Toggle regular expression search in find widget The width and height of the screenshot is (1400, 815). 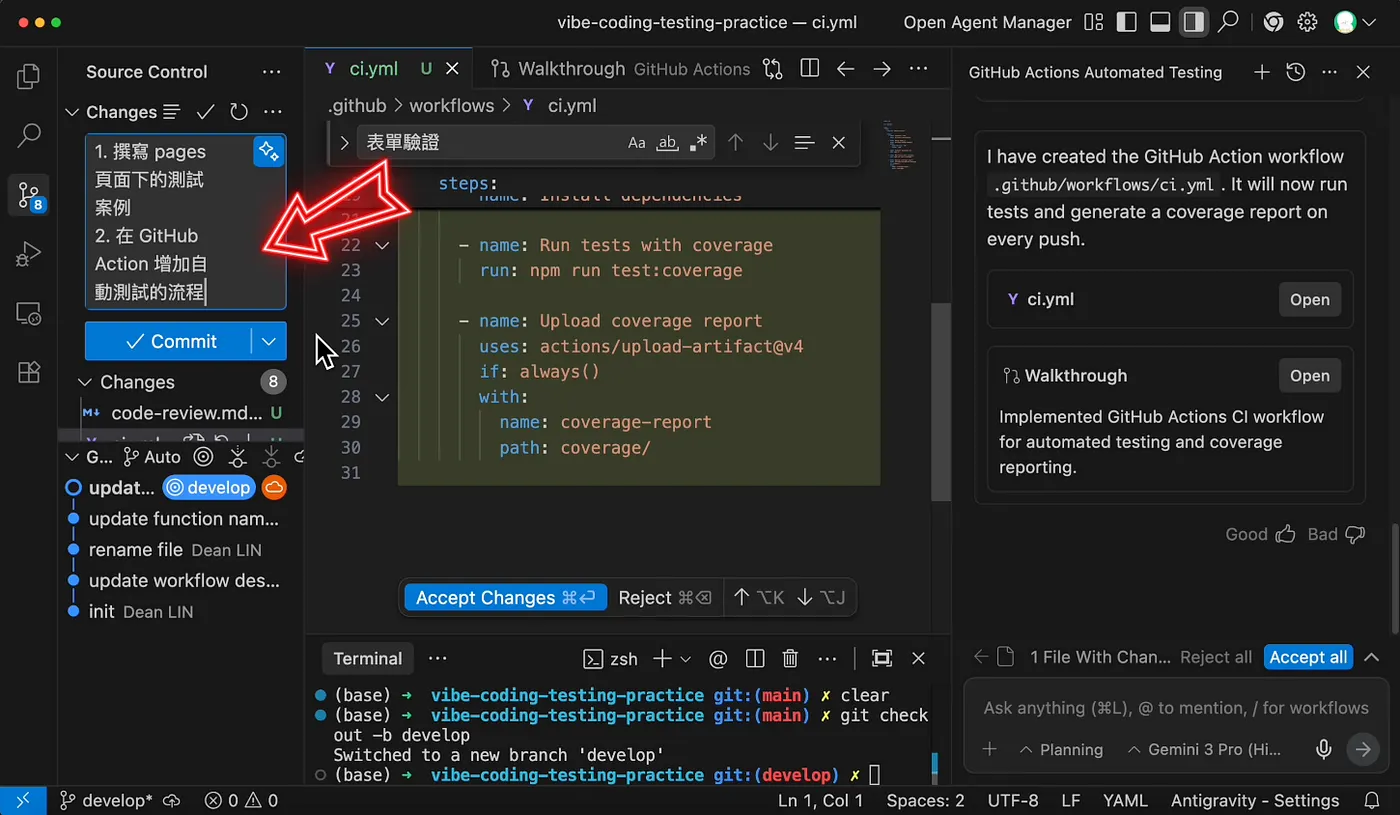(698, 143)
